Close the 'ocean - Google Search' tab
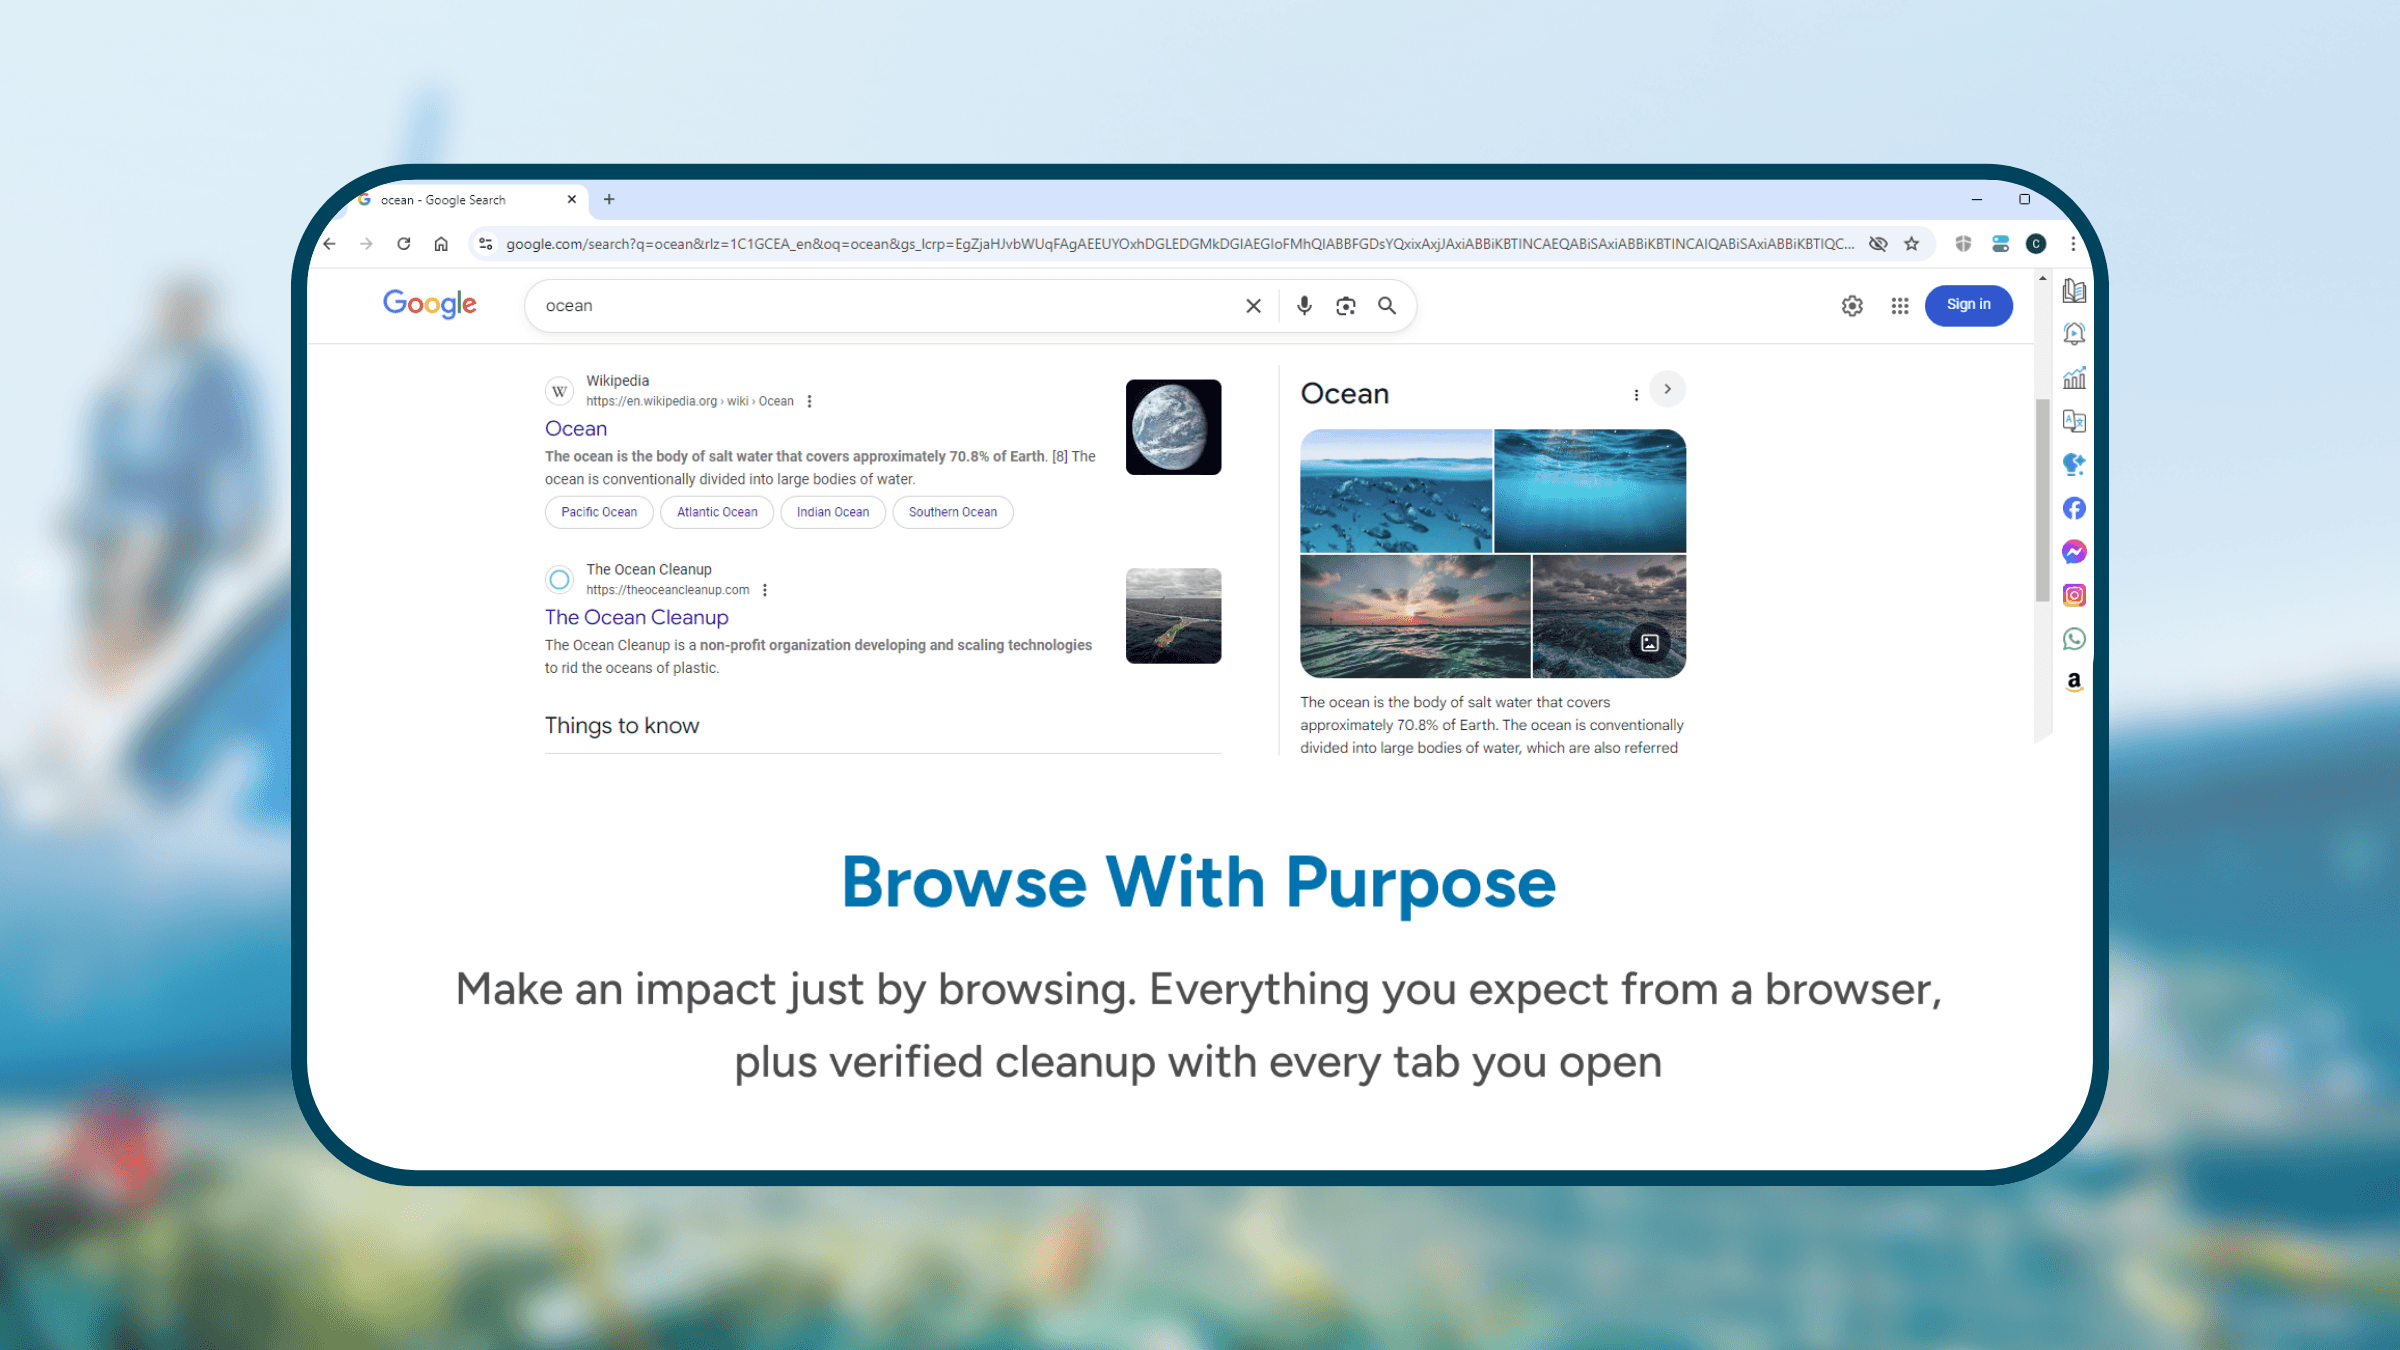 [x=572, y=199]
